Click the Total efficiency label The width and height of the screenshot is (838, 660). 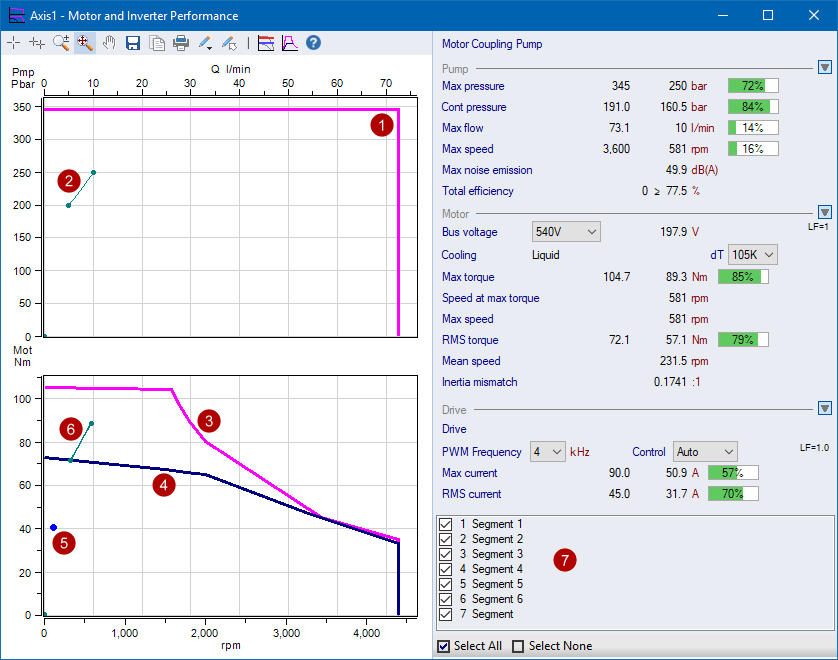(478, 190)
